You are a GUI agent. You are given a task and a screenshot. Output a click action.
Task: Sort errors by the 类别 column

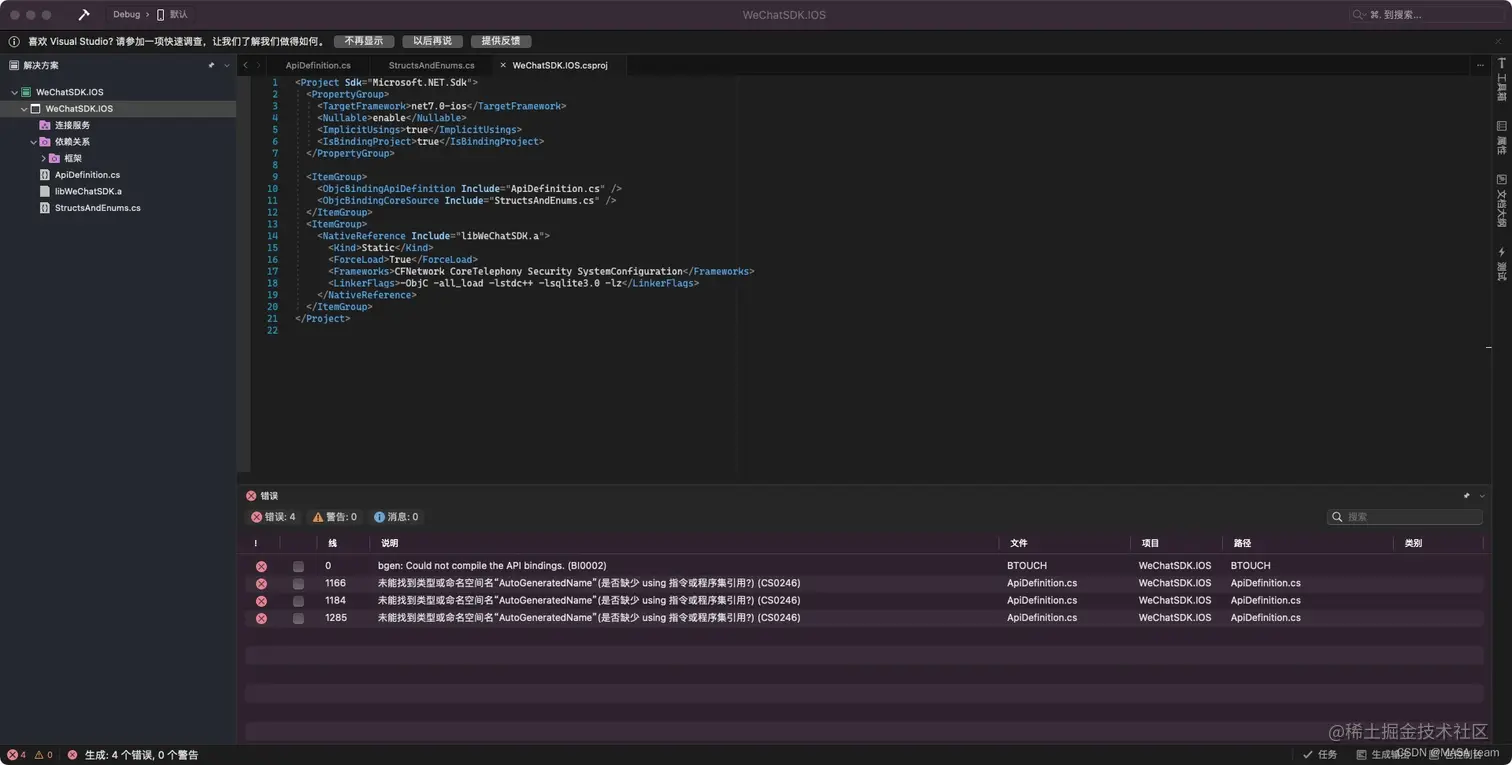[1438, 543]
